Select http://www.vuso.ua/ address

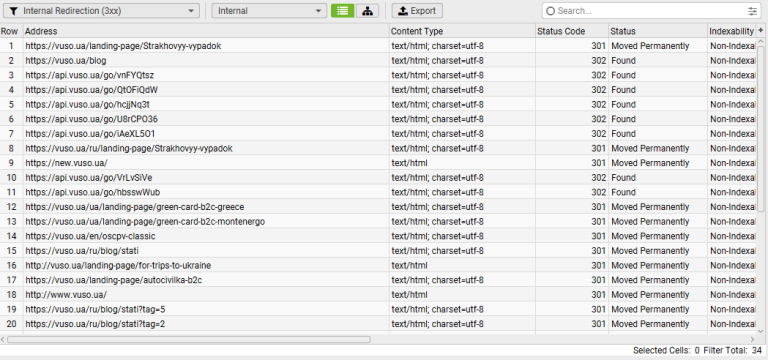point(206,295)
